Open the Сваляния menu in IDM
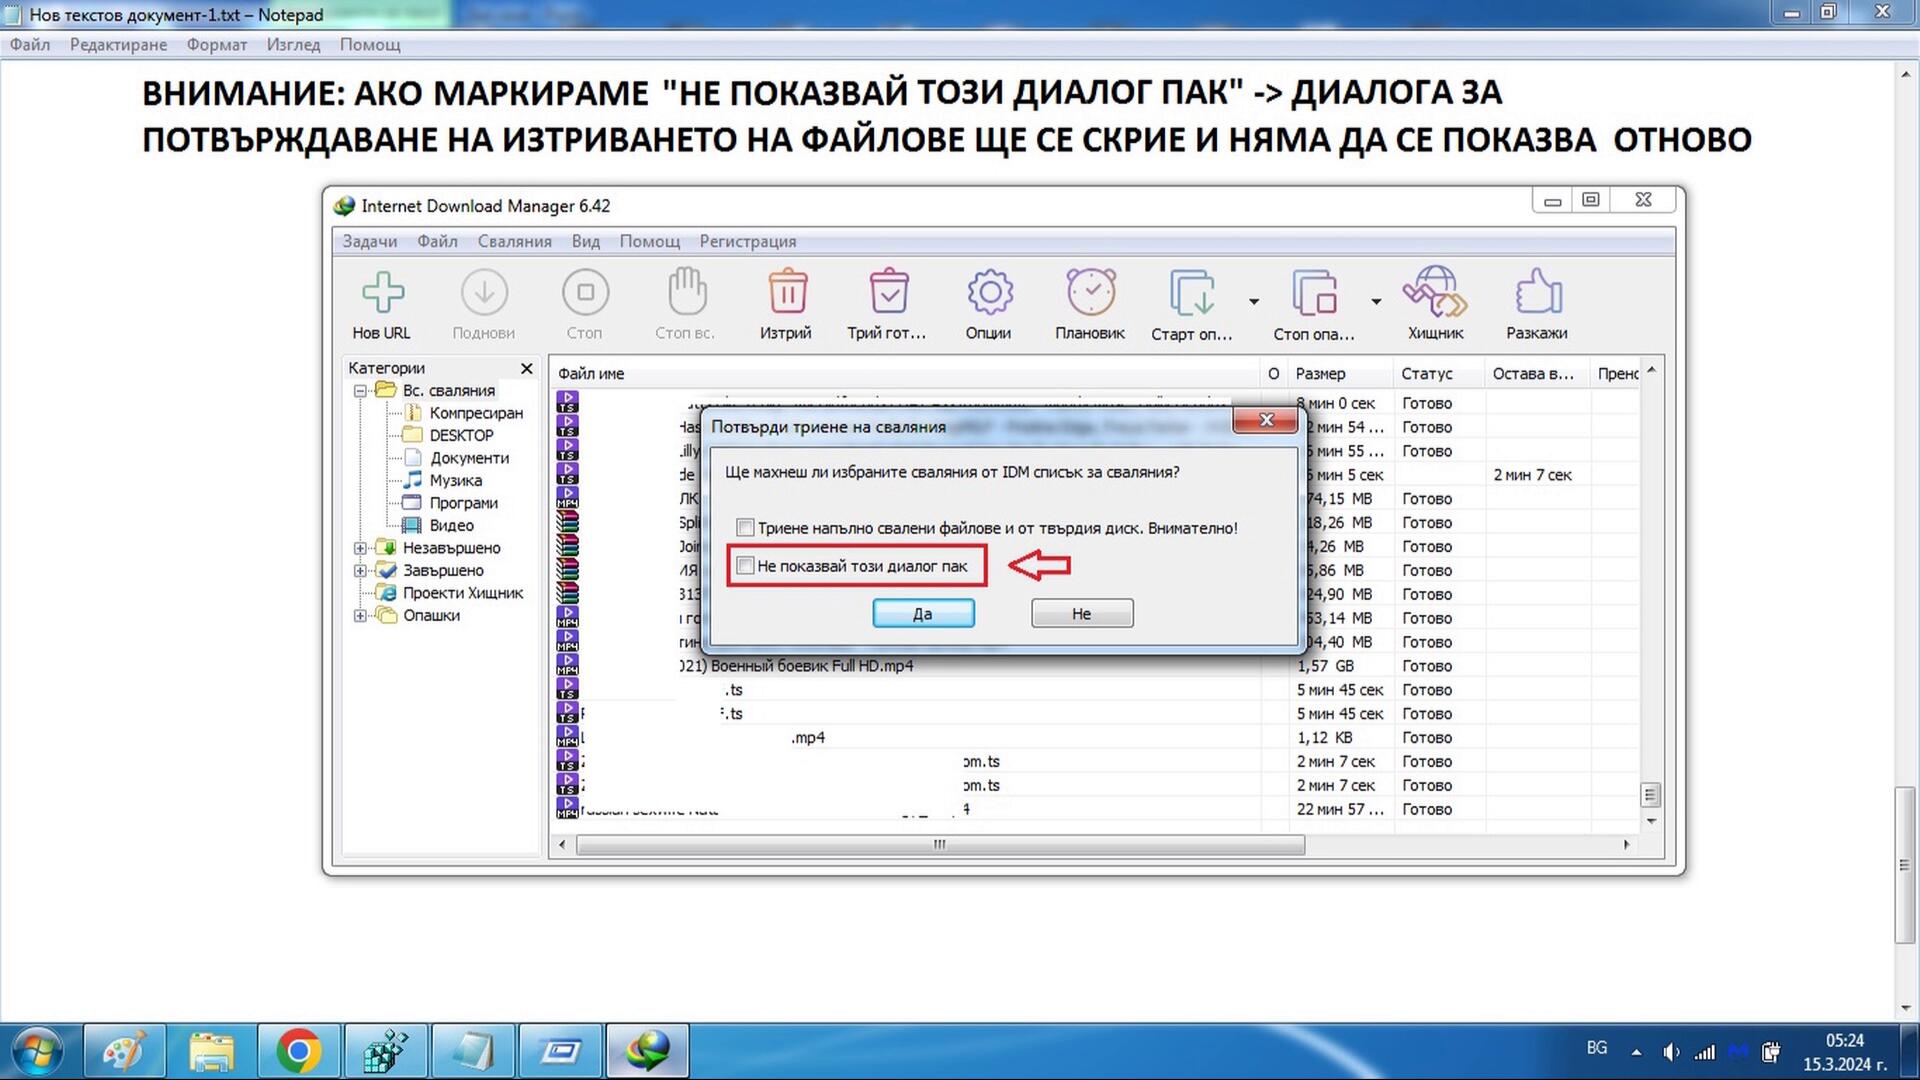 coord(514,241)
